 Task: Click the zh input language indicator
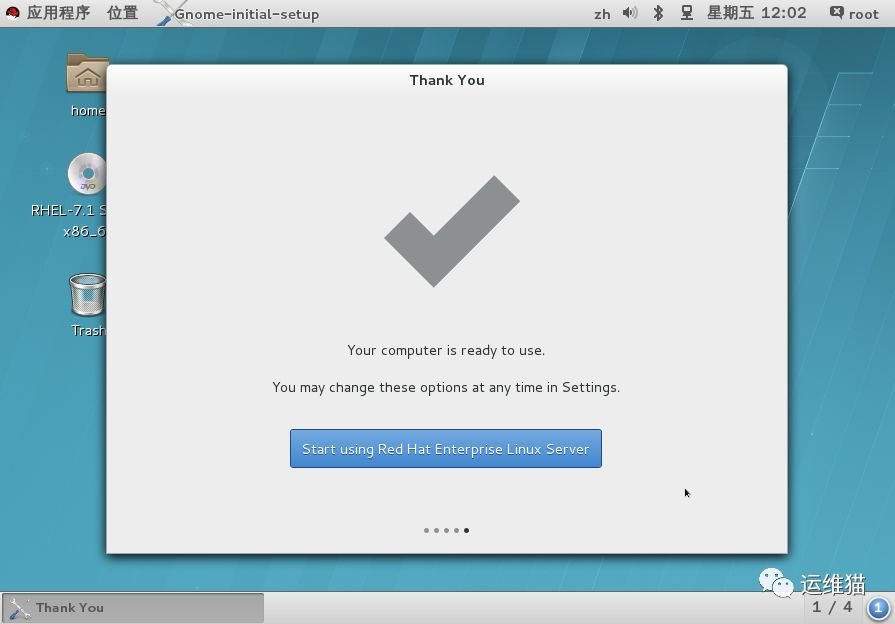602,14
